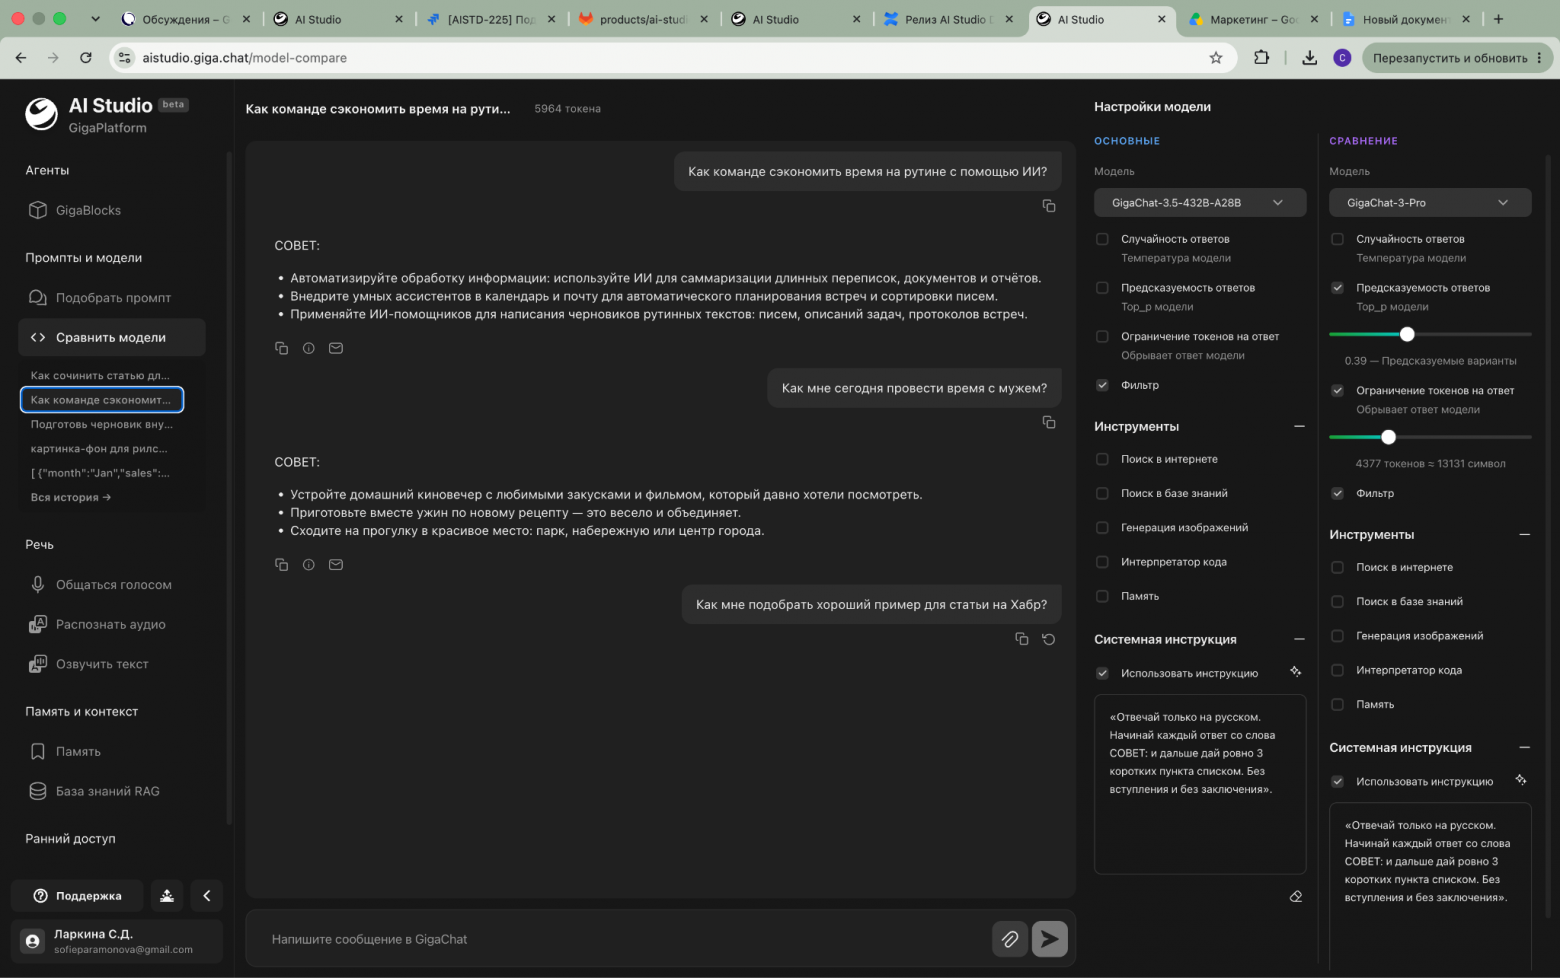Enable Случайность ответов in main model settings
This screenshot has width=1560, height=978.
pos(1102,239)
